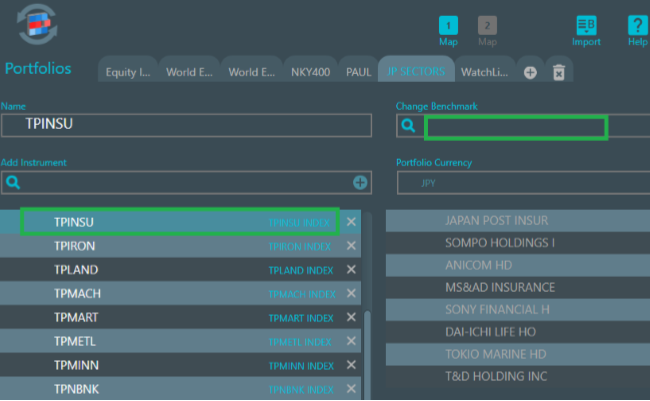Select the JP SECTORS tab

tap(416, 71)
